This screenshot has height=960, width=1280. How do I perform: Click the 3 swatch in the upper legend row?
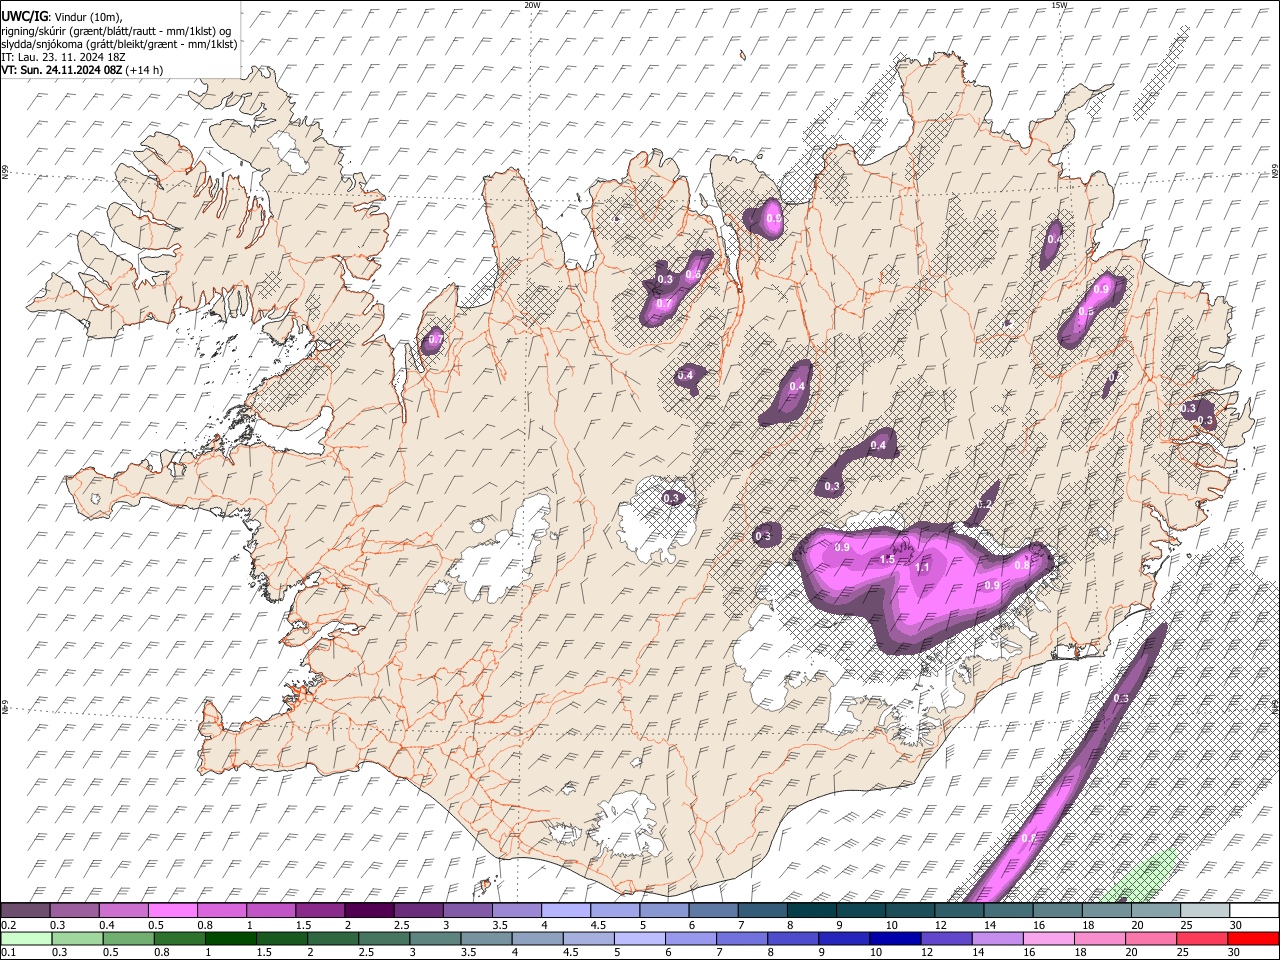pyautogui.click(x=467, y=911)
